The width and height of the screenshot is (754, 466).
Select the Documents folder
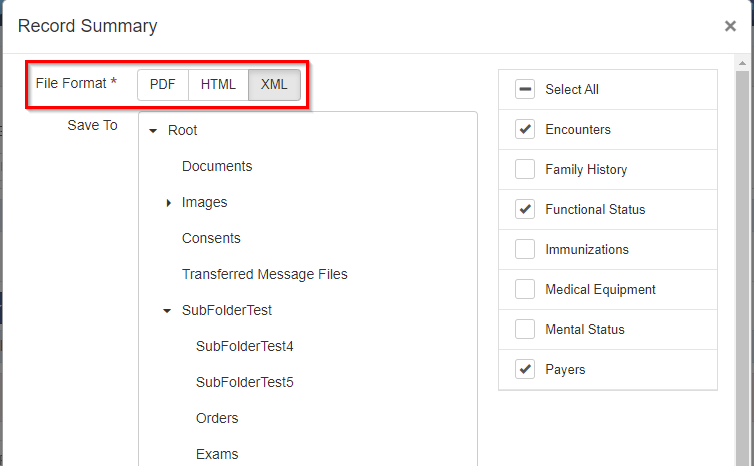[x=217, y=166]
